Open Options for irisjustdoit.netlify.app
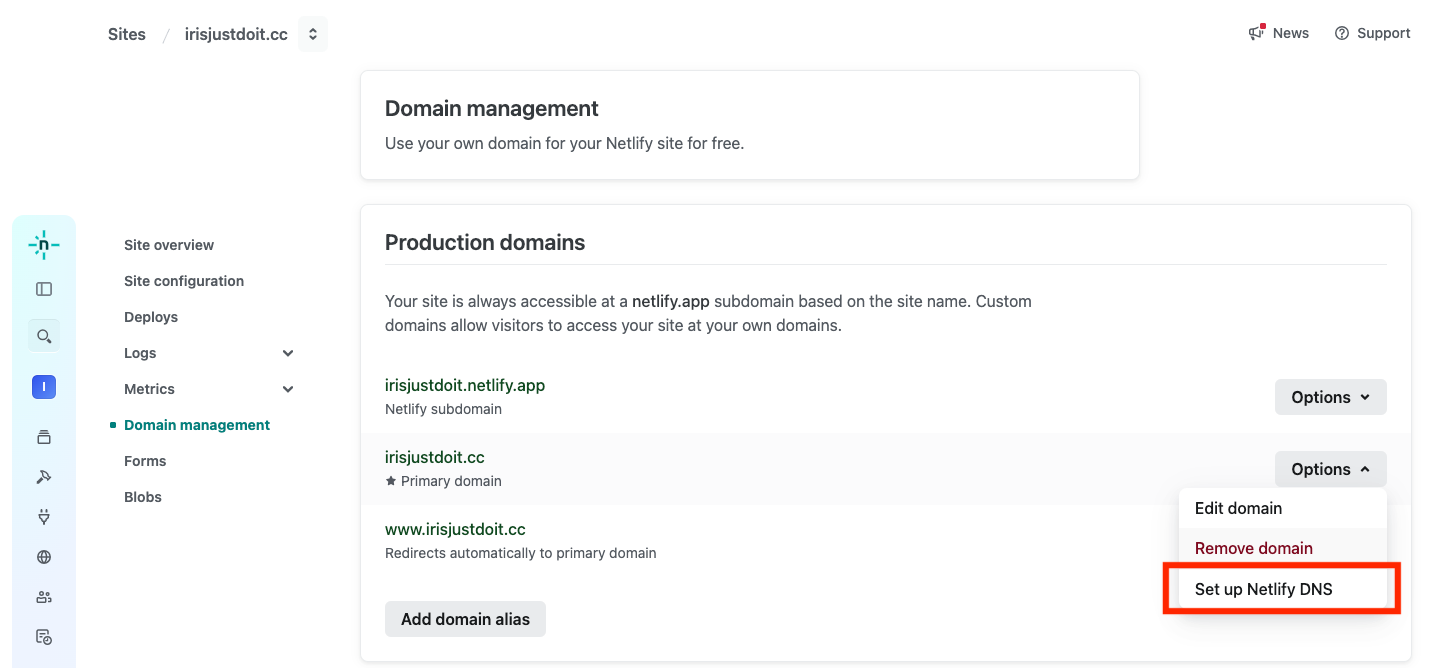The image size is (1444, 668). pos(1330,397)
